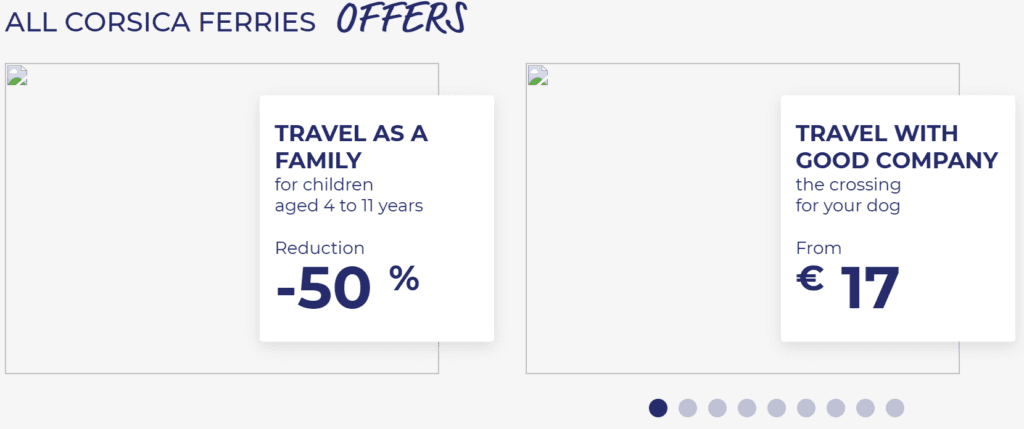Select the 'for children aged 4 to 11 years' text

pos(349,195)
